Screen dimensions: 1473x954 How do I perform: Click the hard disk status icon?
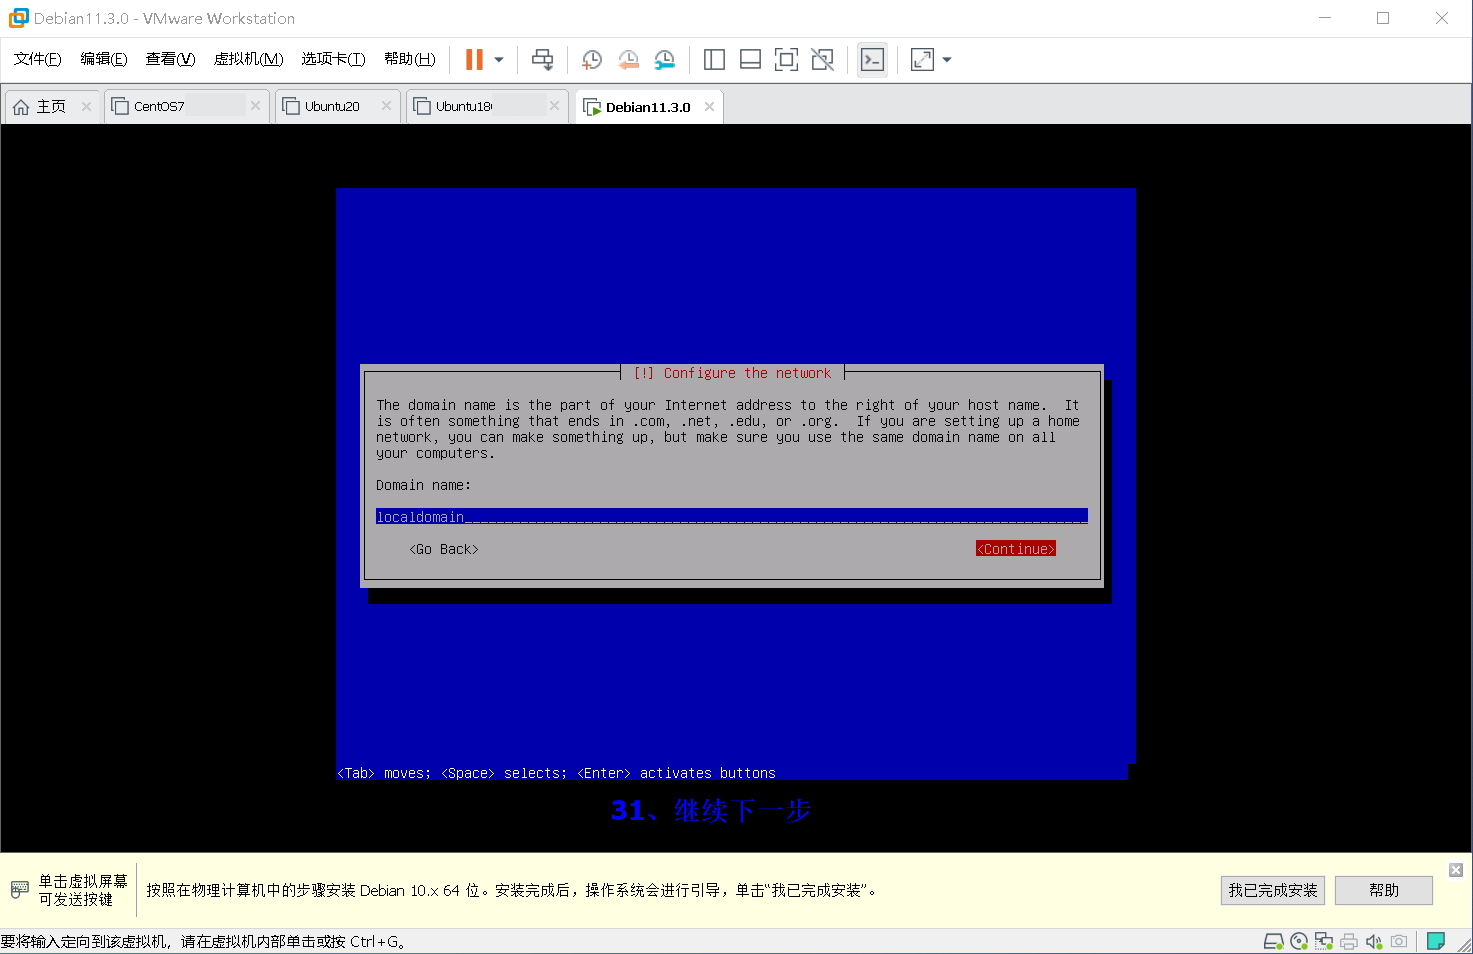[1273, 941]
